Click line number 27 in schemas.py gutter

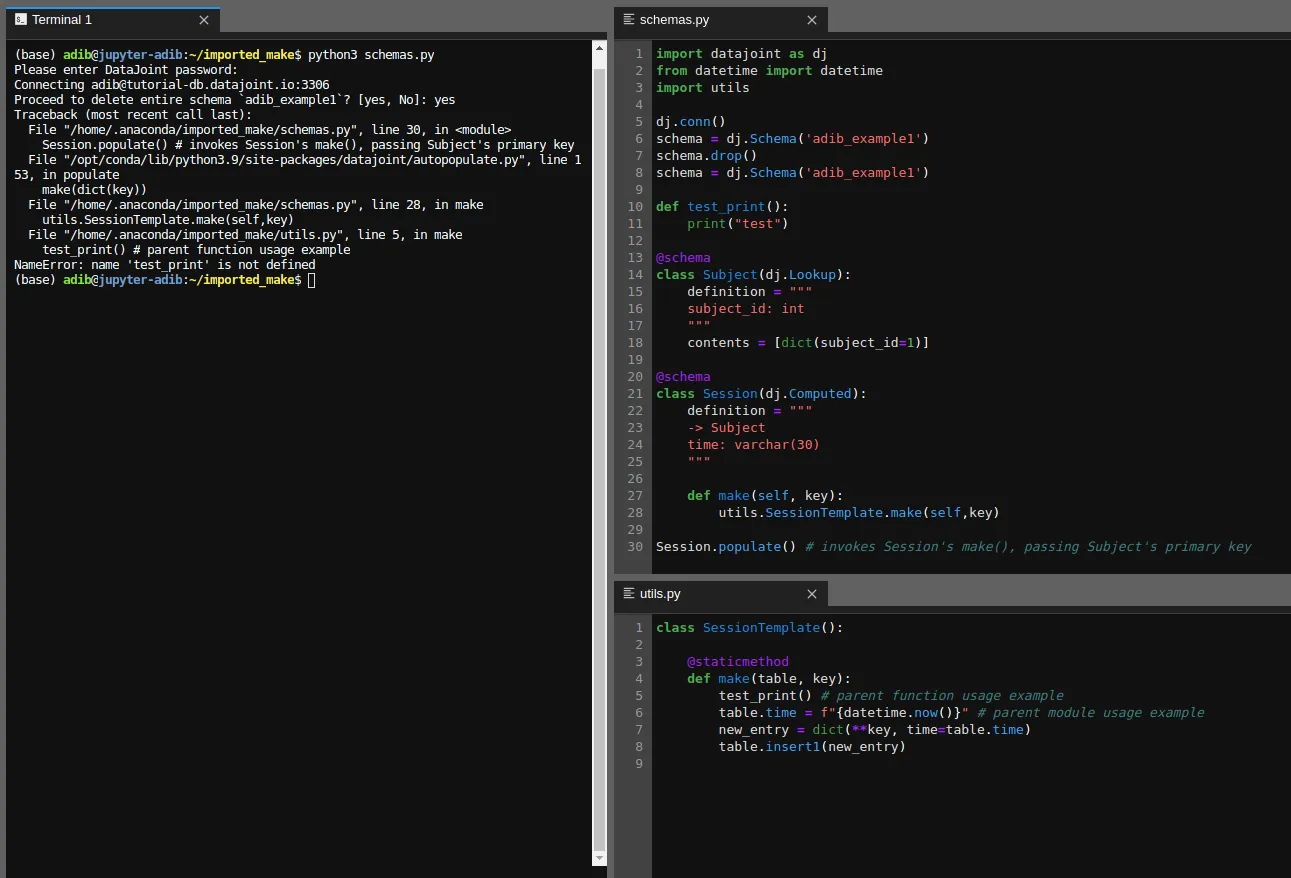point(635,496)
